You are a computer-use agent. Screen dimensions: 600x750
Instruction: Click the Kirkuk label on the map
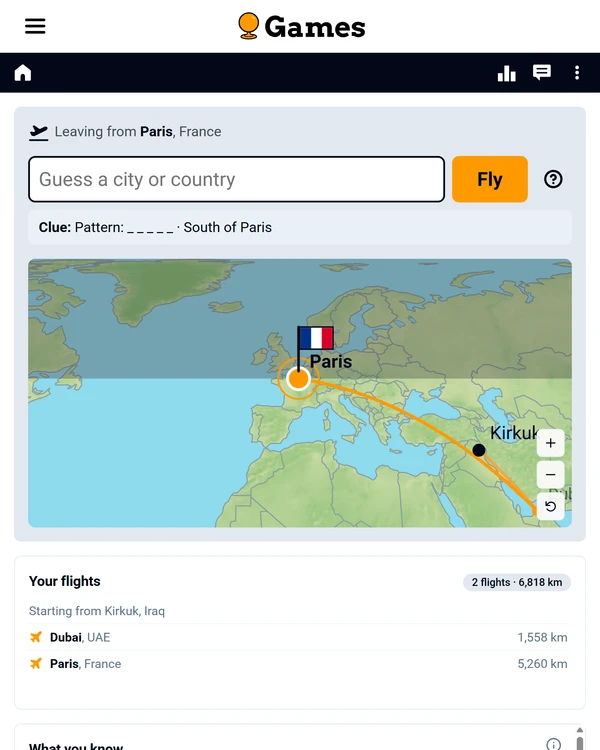click(514, 433)
